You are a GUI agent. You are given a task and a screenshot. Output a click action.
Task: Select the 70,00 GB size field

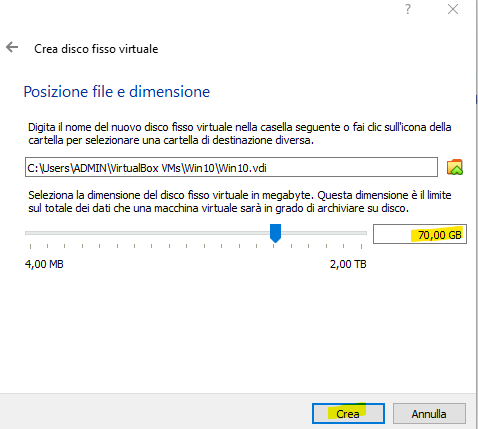[x=420, y=234]
